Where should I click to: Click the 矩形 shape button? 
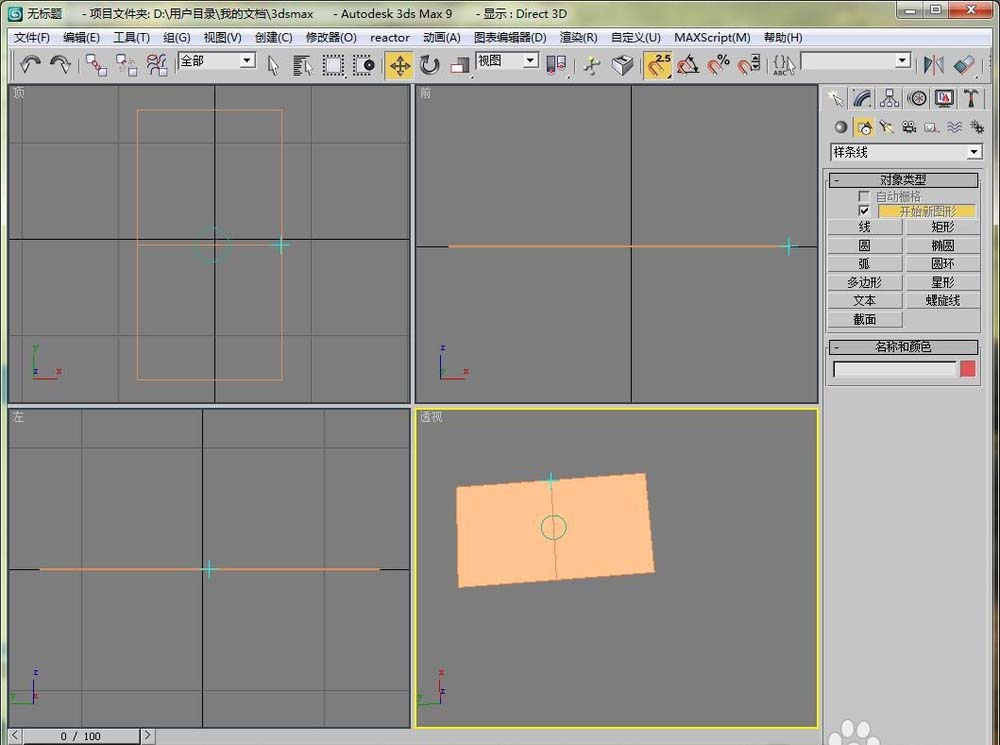(x=943, y=227)
